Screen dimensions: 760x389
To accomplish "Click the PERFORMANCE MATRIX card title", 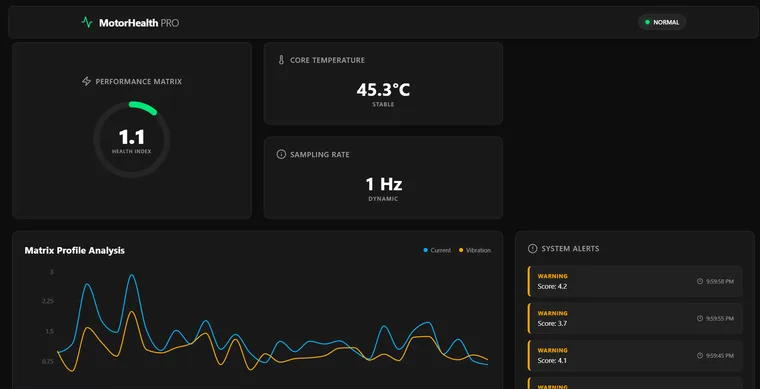I will (139, 82).
